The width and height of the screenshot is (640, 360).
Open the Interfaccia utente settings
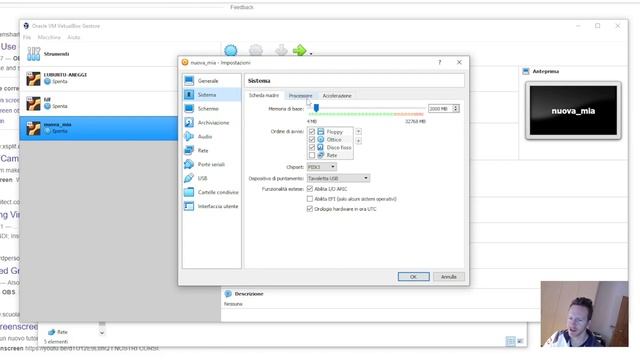point(212,206)
